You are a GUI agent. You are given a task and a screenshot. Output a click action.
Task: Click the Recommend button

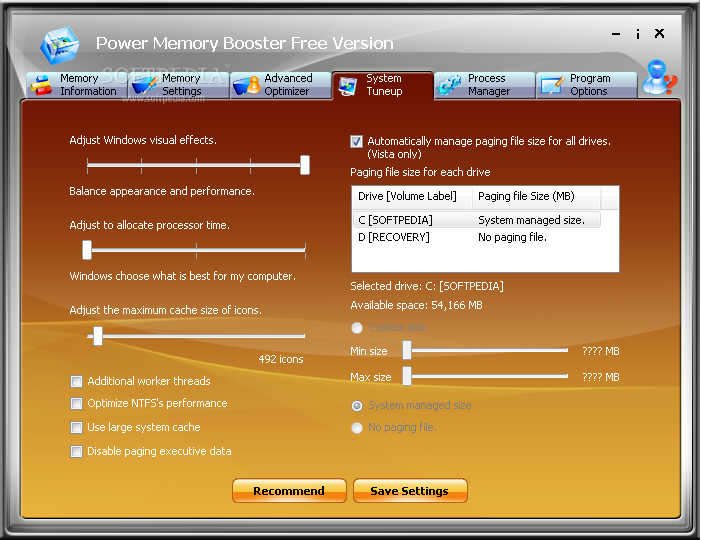click(x=289, y=491)
